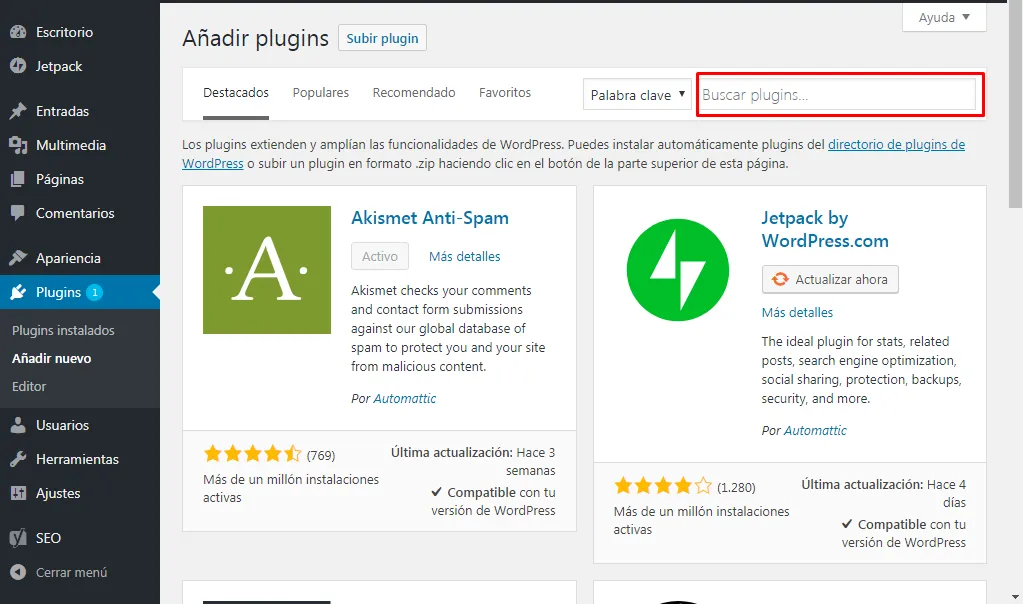The image size is (1023, 604).
Task: Switch to the Destacados tab
Action: click(x=236, y=93)
